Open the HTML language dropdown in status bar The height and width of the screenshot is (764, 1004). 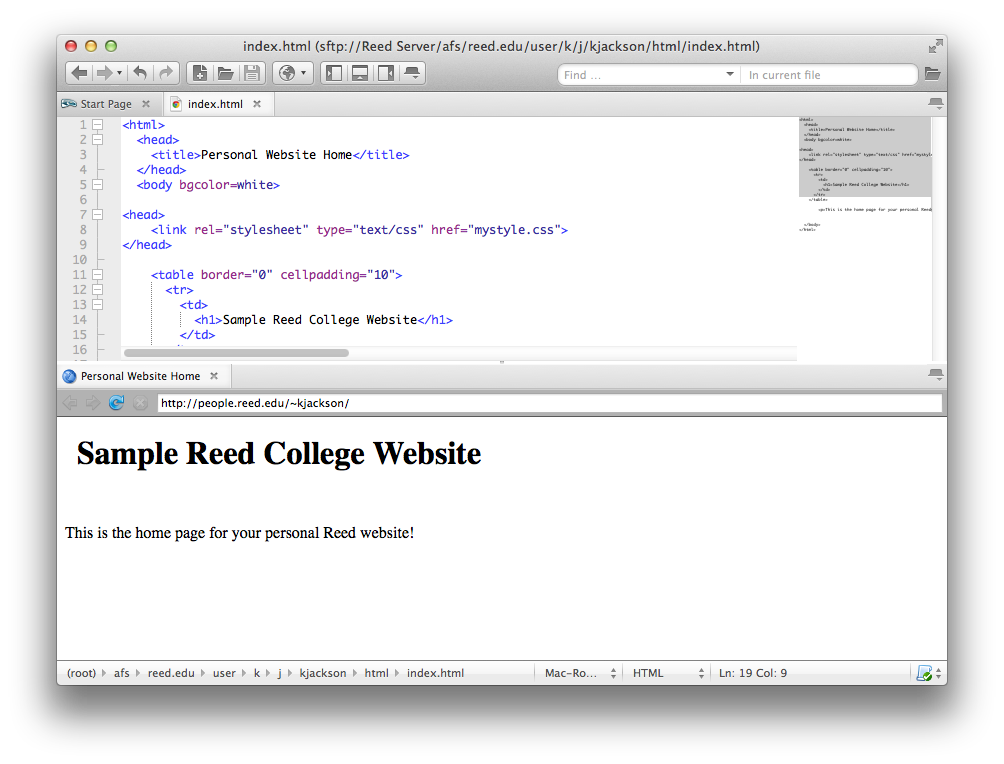pos(668,673)
